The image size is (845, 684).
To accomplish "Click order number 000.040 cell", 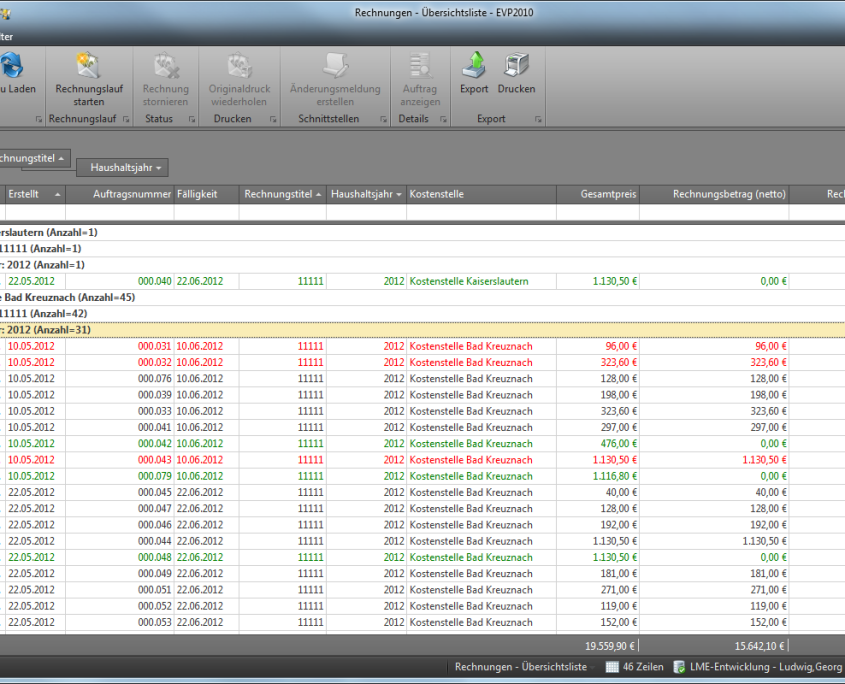I will click(x=120, y=281).
